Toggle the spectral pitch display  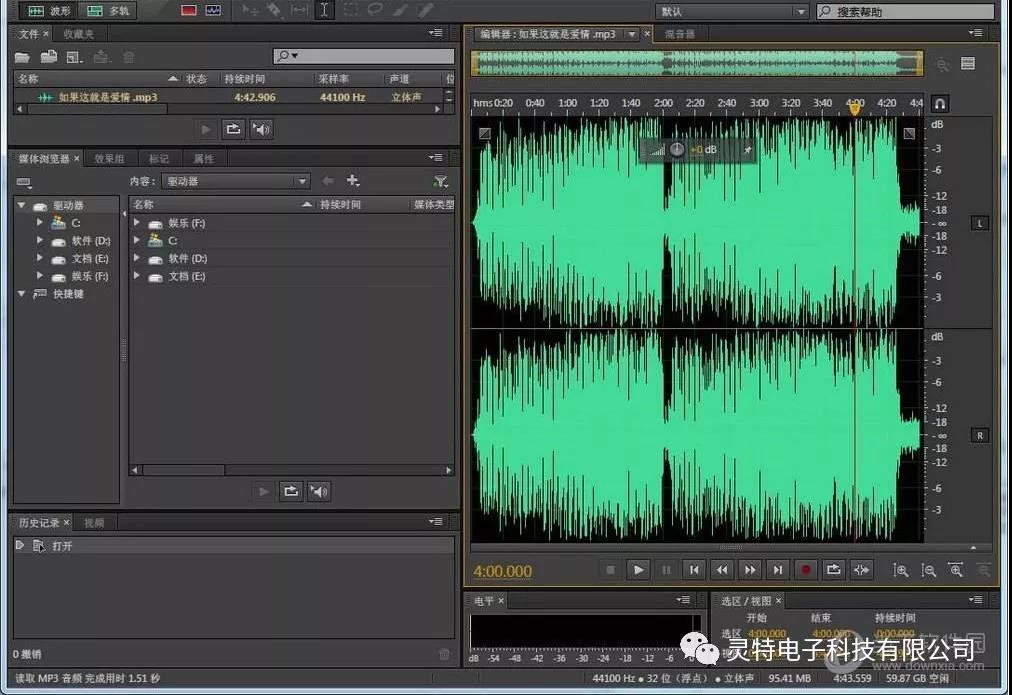(x=213, y=10)
